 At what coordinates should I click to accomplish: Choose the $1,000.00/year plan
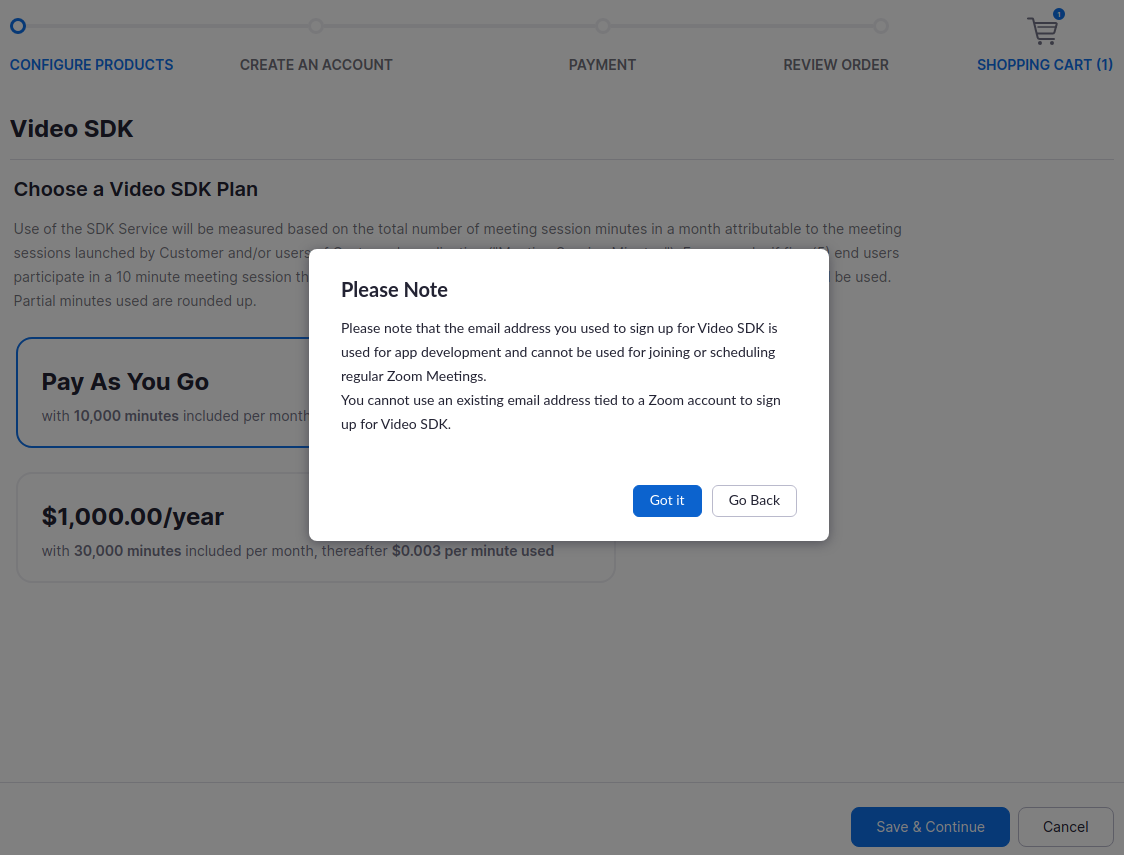(x=315, y=527)
